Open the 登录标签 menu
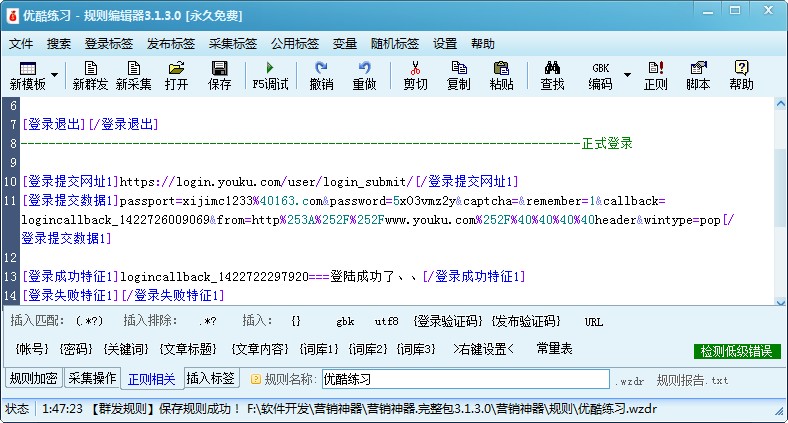Image resolution: width=788 pixels, height=423 pixels. 109,44
